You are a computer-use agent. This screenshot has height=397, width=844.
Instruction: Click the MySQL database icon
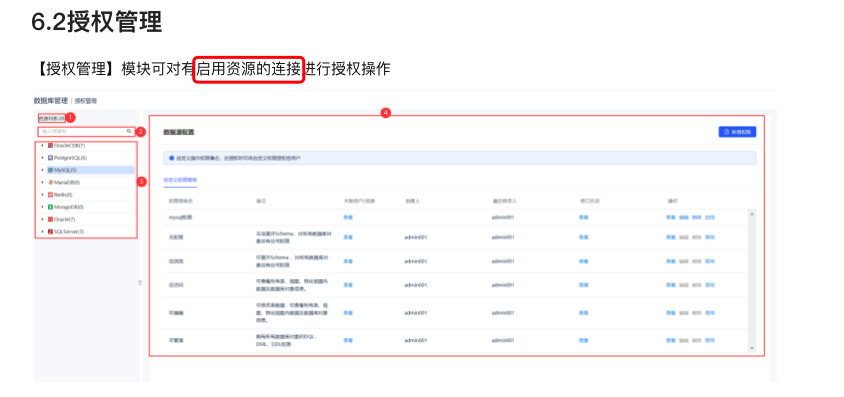point(51,170)
